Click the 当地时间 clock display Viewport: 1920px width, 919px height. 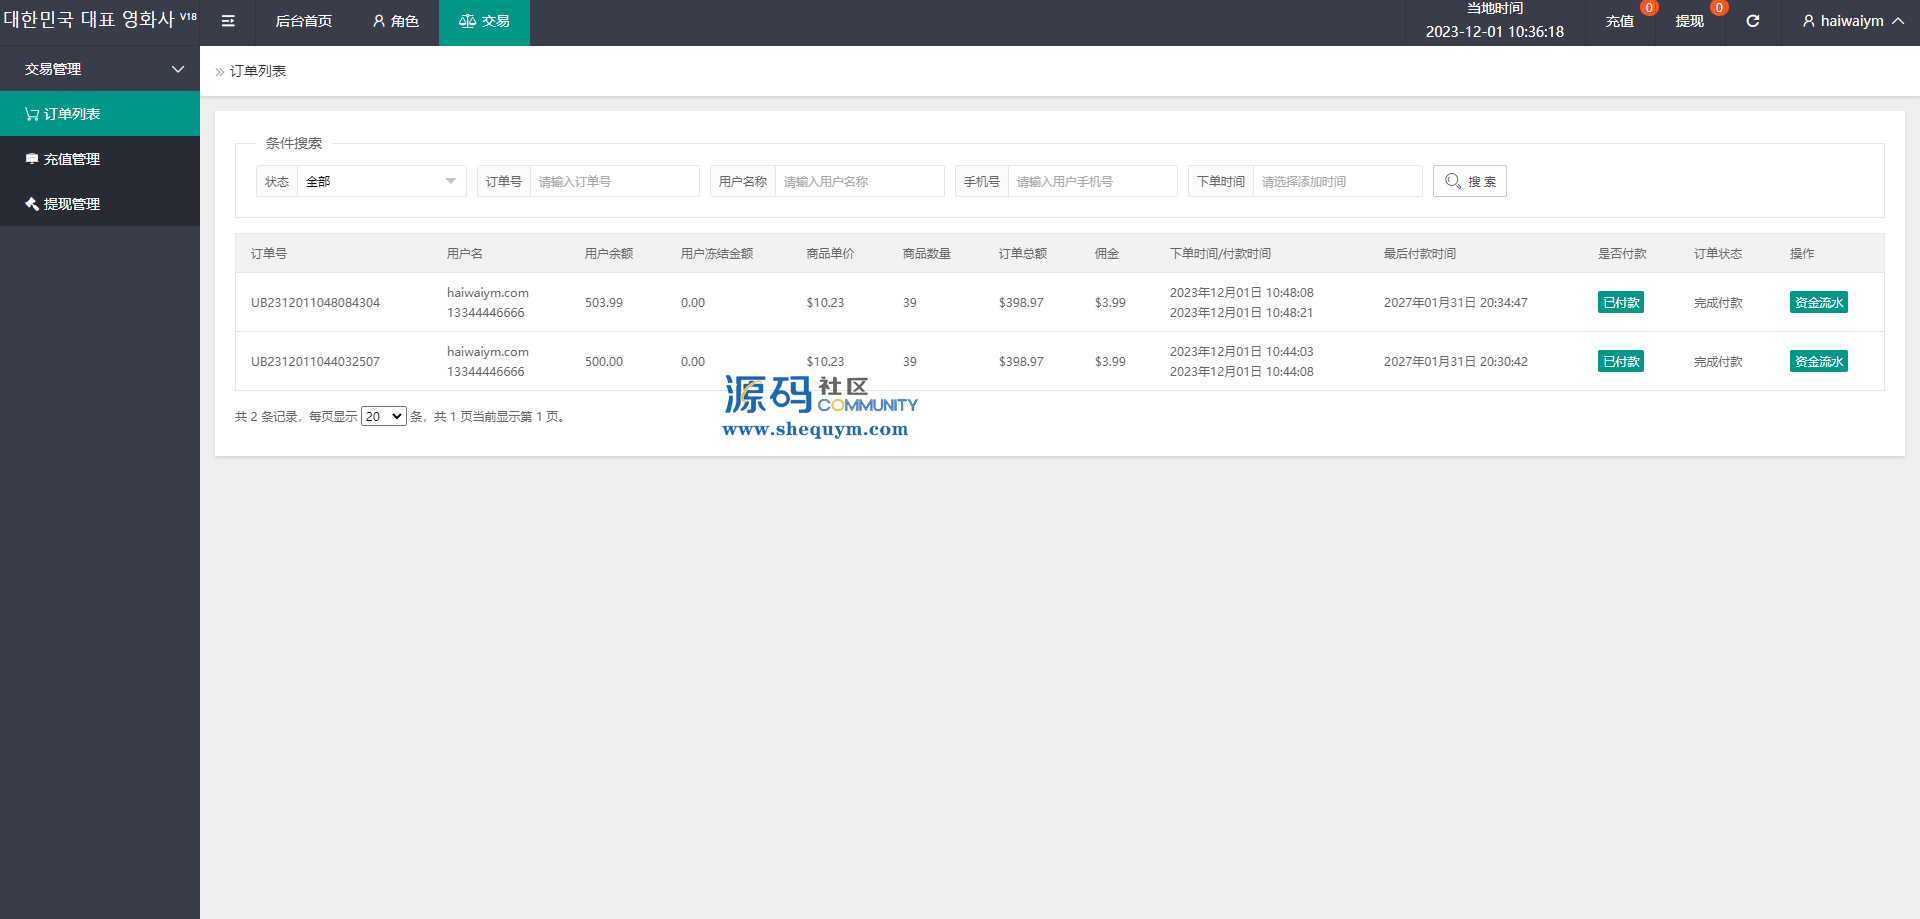click(1495, 21)
